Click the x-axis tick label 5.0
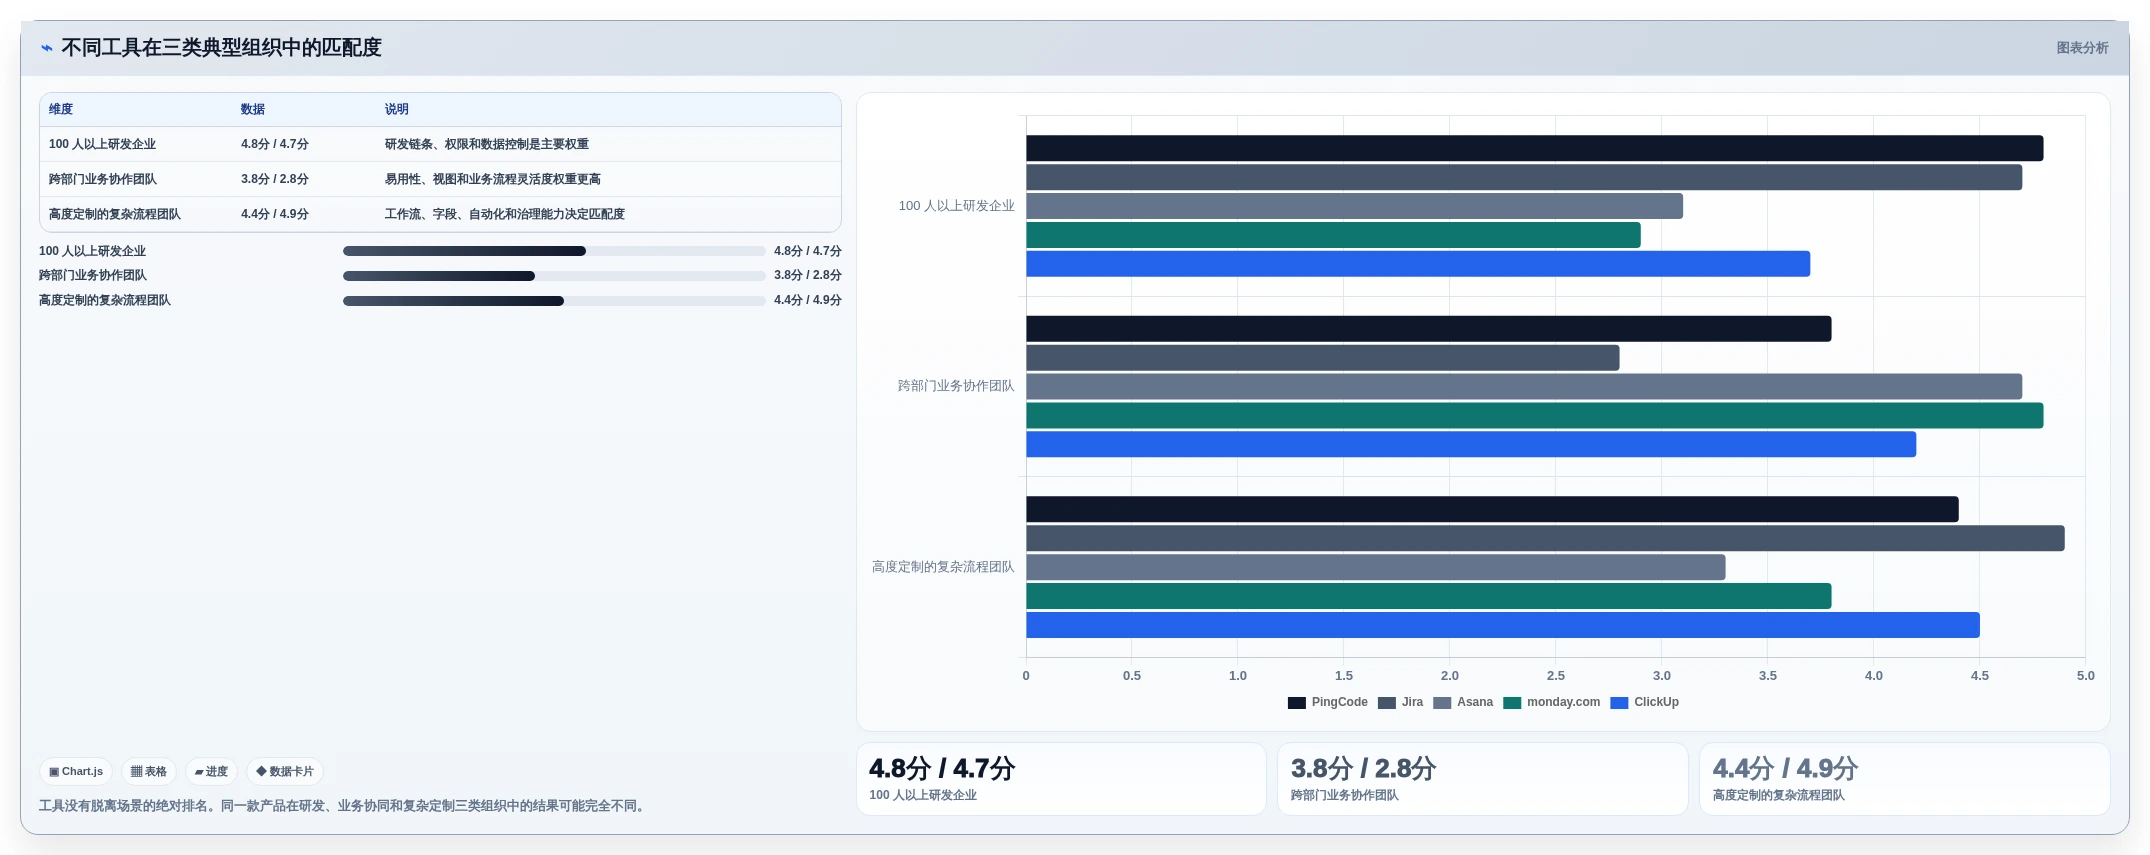Image resolution: width=2150 pixels, height=855 pixels. (x=2085, y=676)
